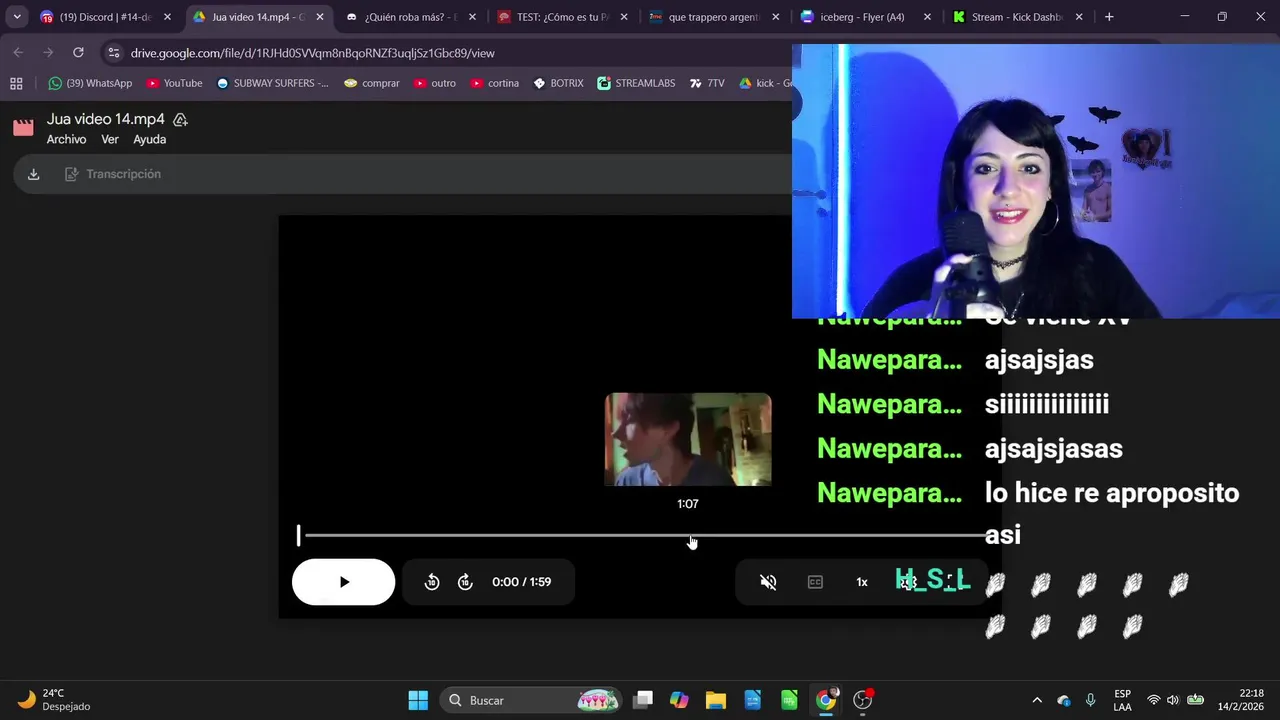
Task: Click the red video file icon in Drive
Action: (x=23, y=128)
